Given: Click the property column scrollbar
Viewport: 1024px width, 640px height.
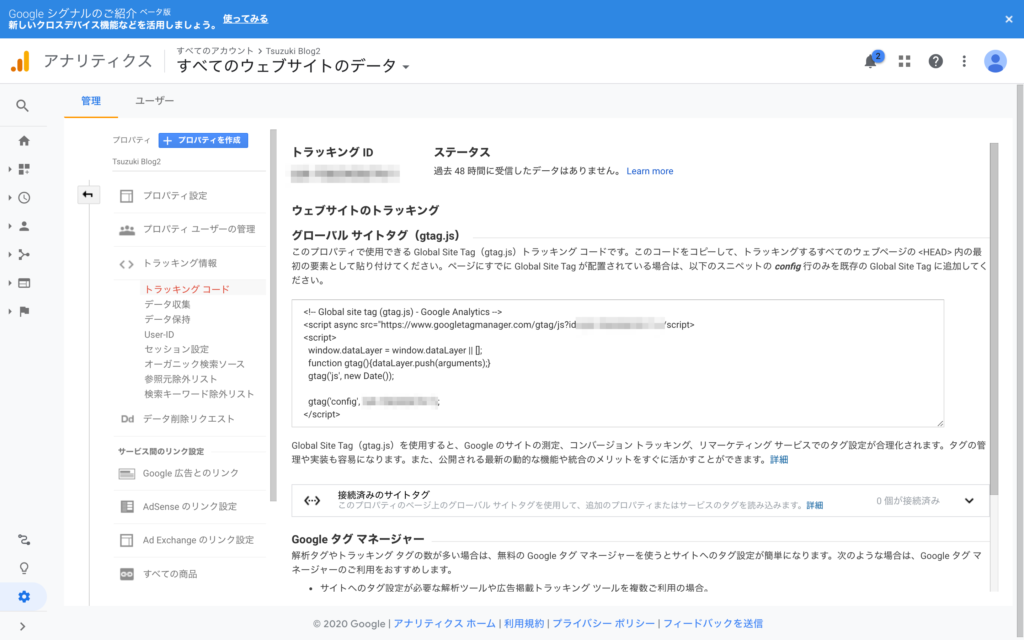Looking at the screenshot, I should click(273, 315).
